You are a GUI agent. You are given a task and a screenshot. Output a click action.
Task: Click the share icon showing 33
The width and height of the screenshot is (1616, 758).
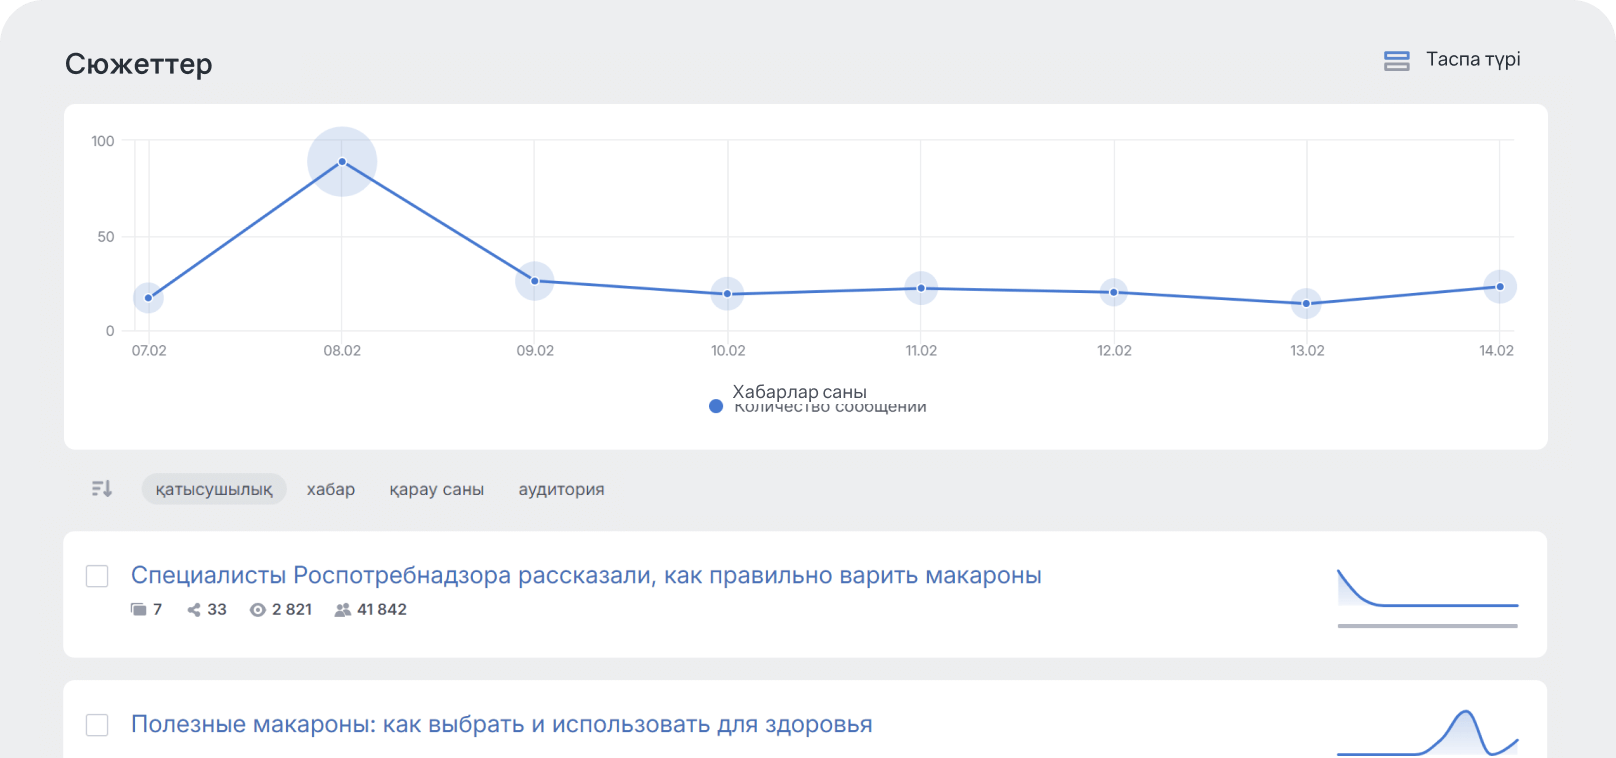pyautogui.click(x=194, y=610)
